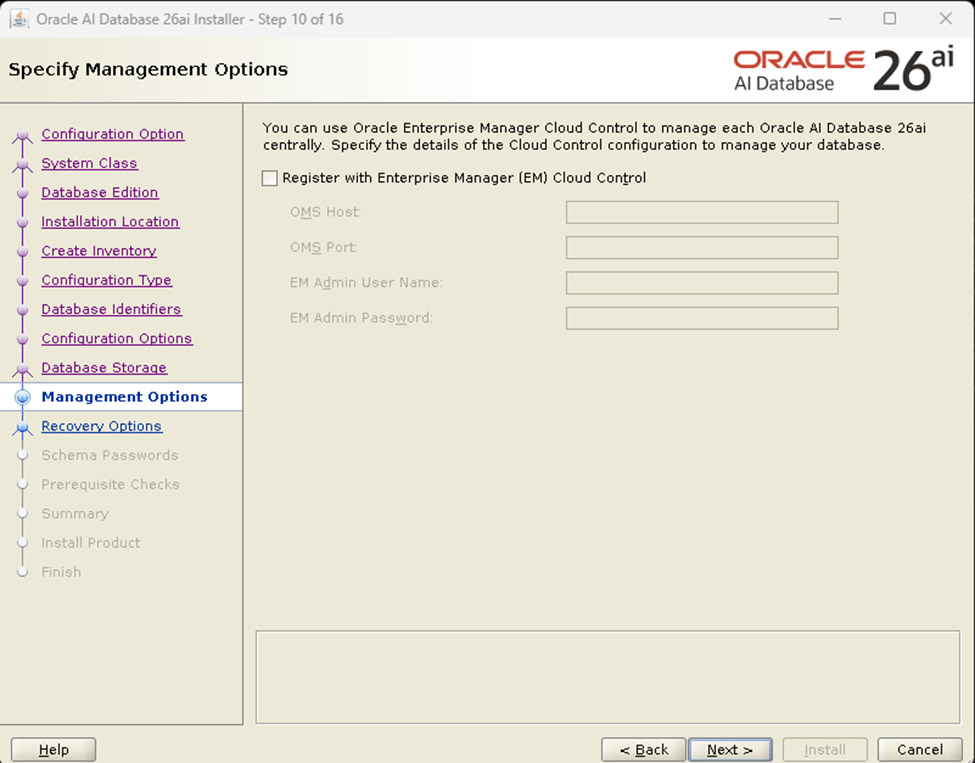The image size is (975, 763).
Task: Close the installer window
Action: [945, 19]
